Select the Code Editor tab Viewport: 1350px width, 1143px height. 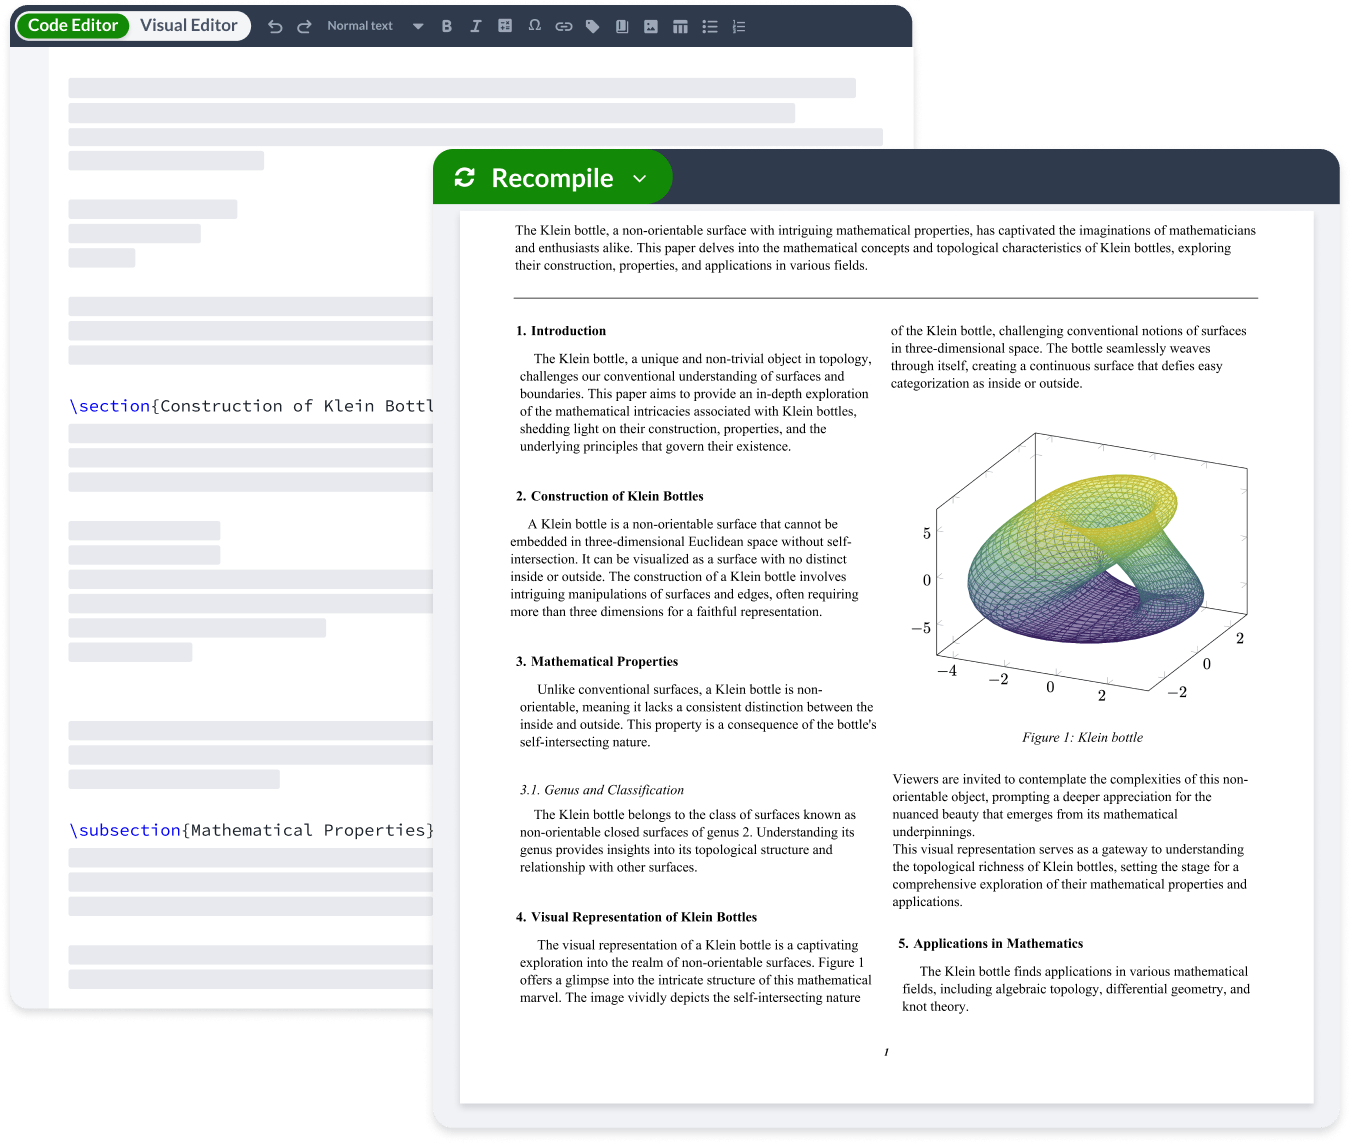point(72,25)
